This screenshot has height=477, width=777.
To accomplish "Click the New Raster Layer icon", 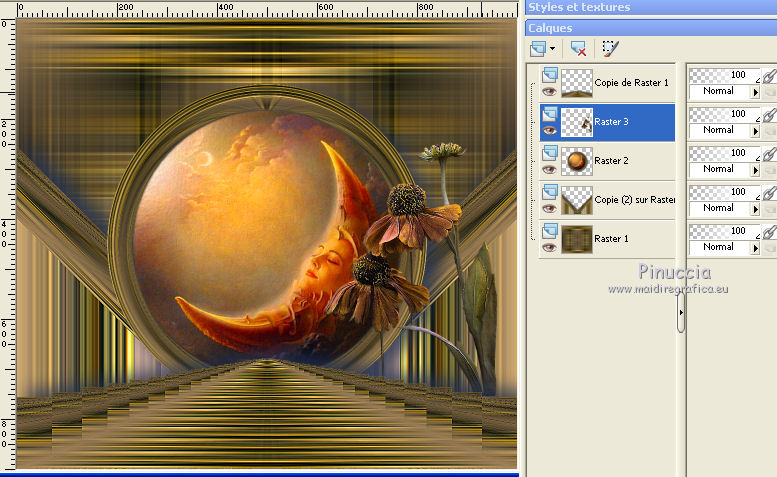I will click(x=538, y=48).
